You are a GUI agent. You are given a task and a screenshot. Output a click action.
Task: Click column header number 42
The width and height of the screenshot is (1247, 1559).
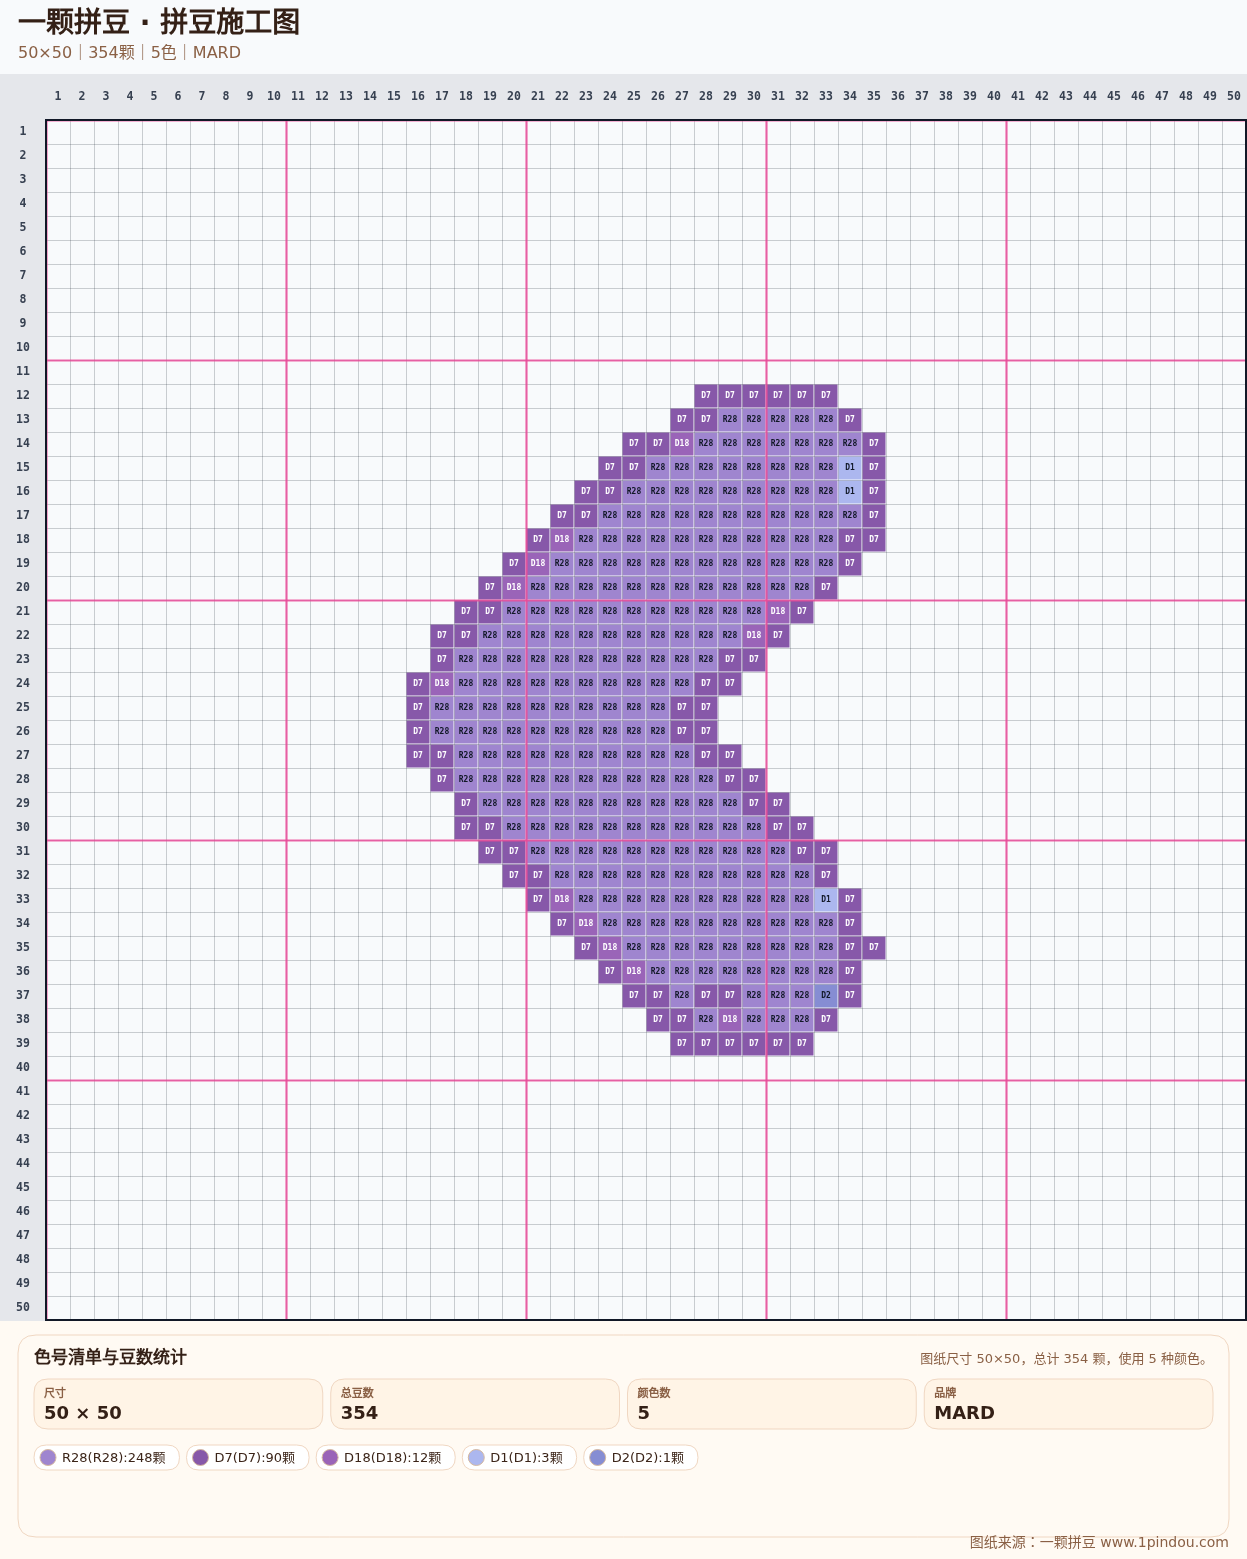[x=1042, y=96]
